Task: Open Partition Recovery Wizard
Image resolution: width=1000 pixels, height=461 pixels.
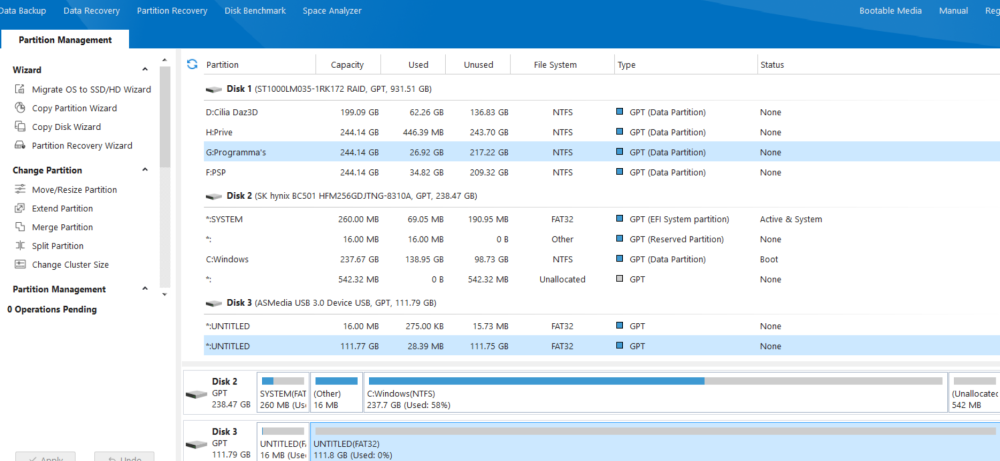Action: coord(81,146)
